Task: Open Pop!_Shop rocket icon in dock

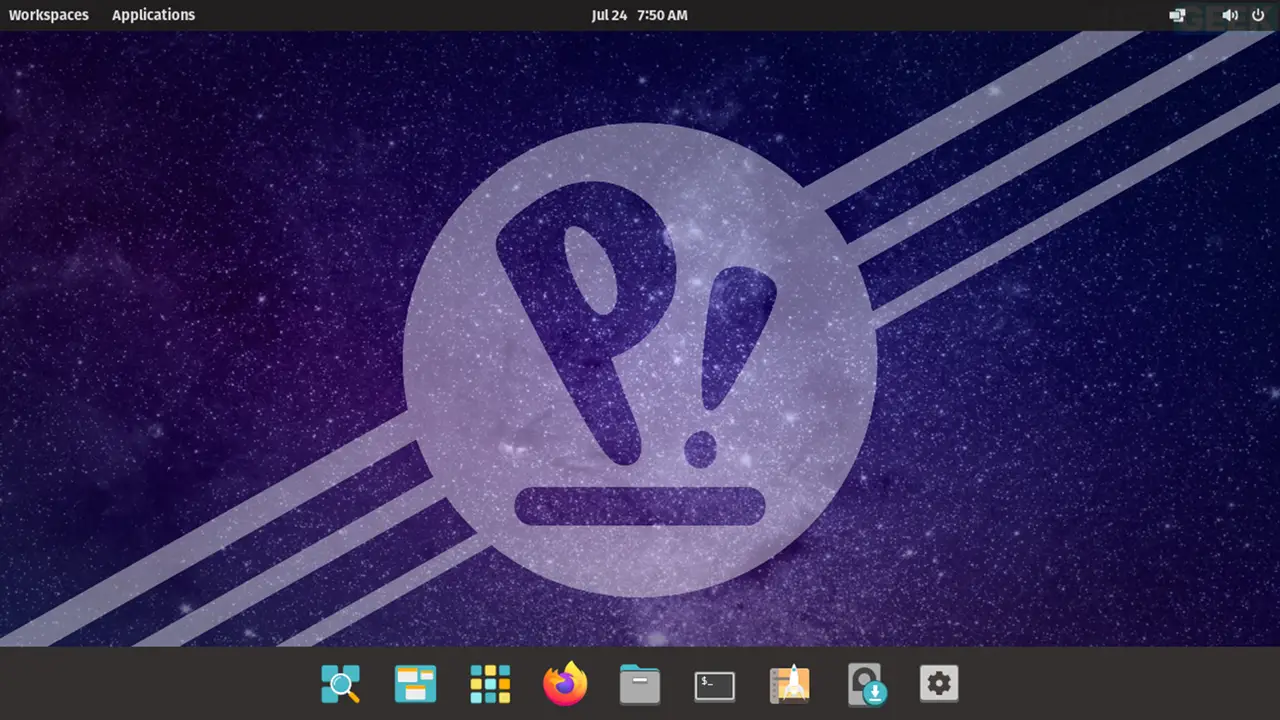Action: tap(790, 685)
